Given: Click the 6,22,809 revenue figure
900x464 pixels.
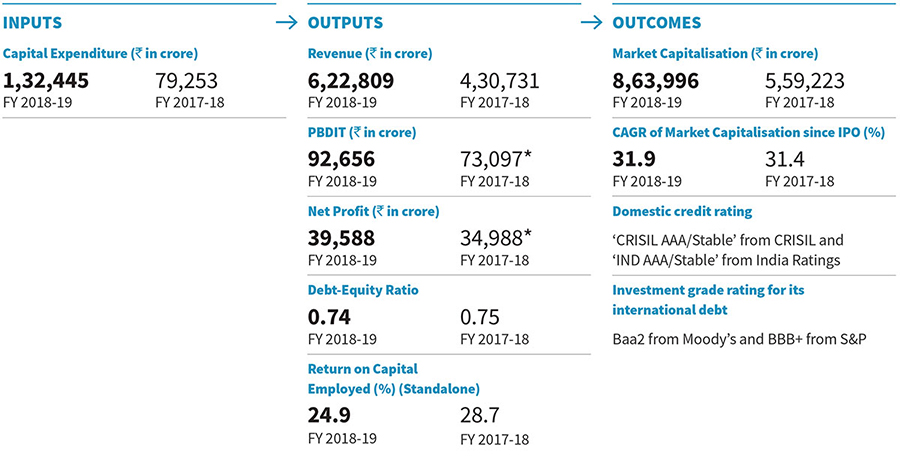Looking at the screenshot, I should [350, 81].
